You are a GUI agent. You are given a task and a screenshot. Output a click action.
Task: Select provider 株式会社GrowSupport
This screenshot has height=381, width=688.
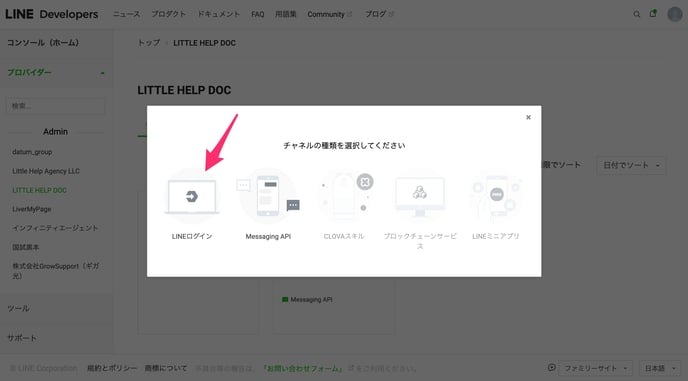56,271
